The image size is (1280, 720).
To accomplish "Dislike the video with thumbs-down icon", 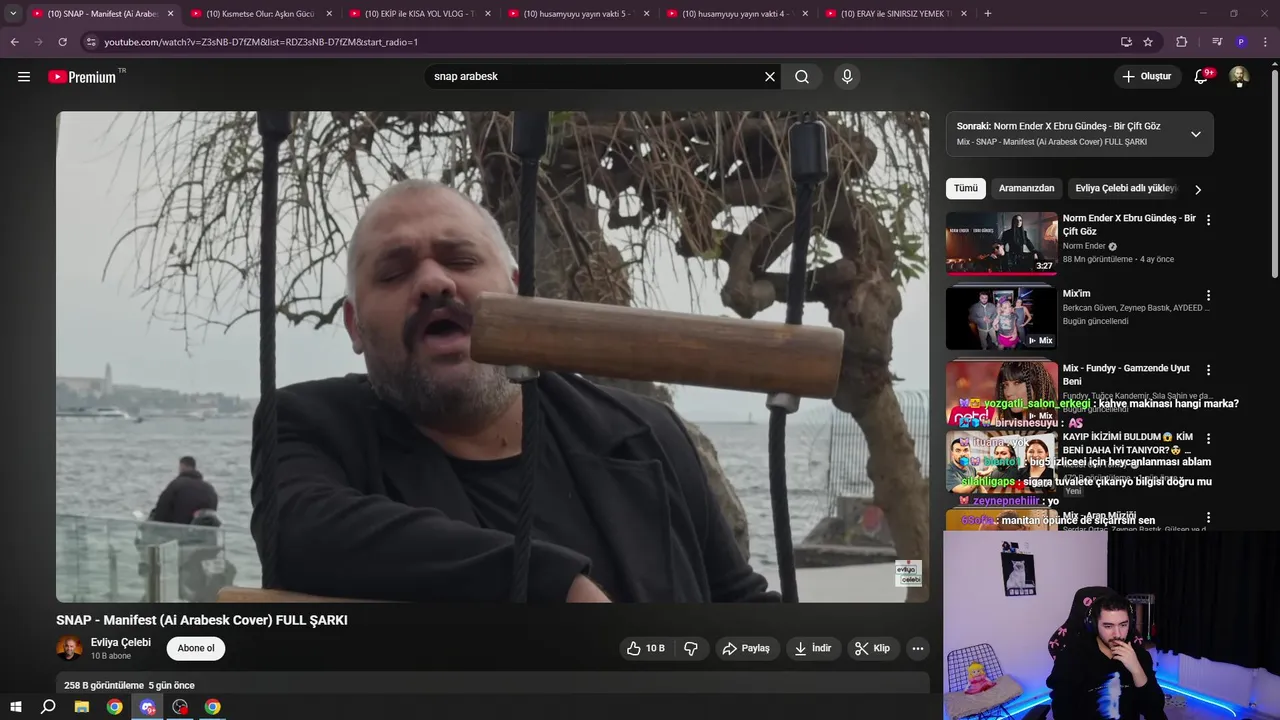I will (x=691, y=648).
